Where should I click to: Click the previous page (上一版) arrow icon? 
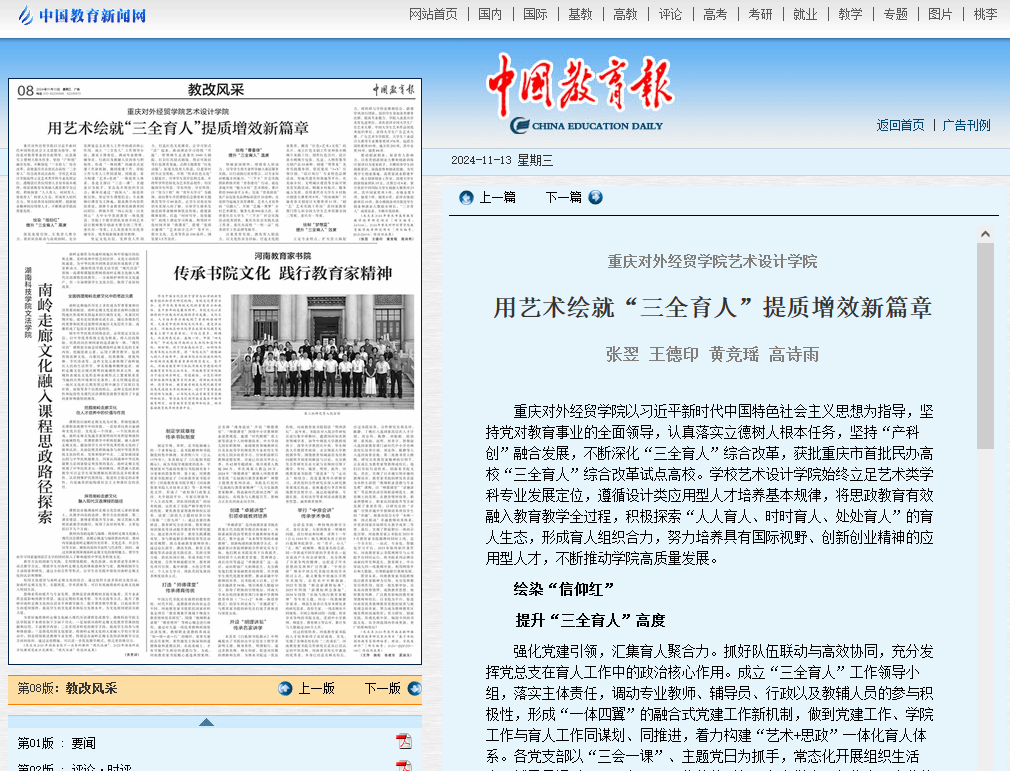coord(285,688)
